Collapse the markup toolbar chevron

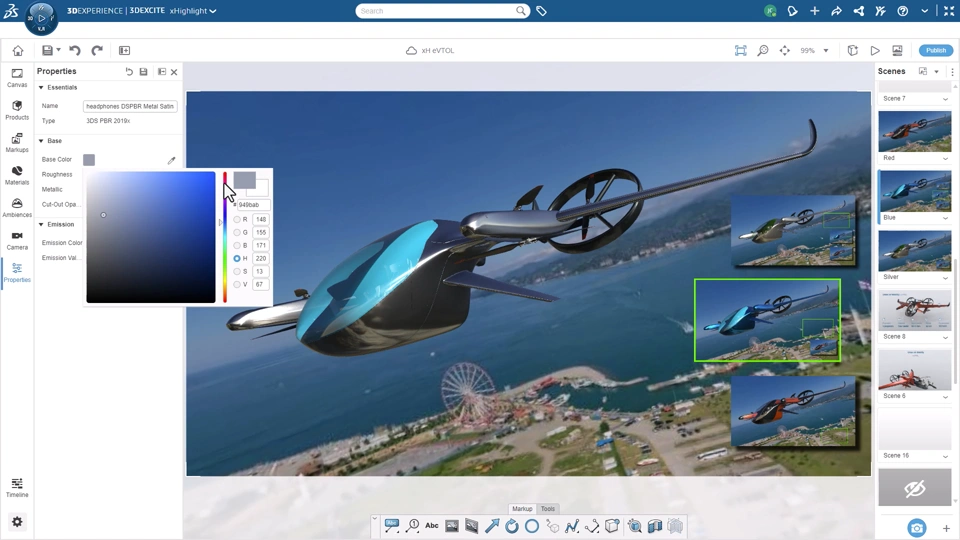tap(375, 519)
